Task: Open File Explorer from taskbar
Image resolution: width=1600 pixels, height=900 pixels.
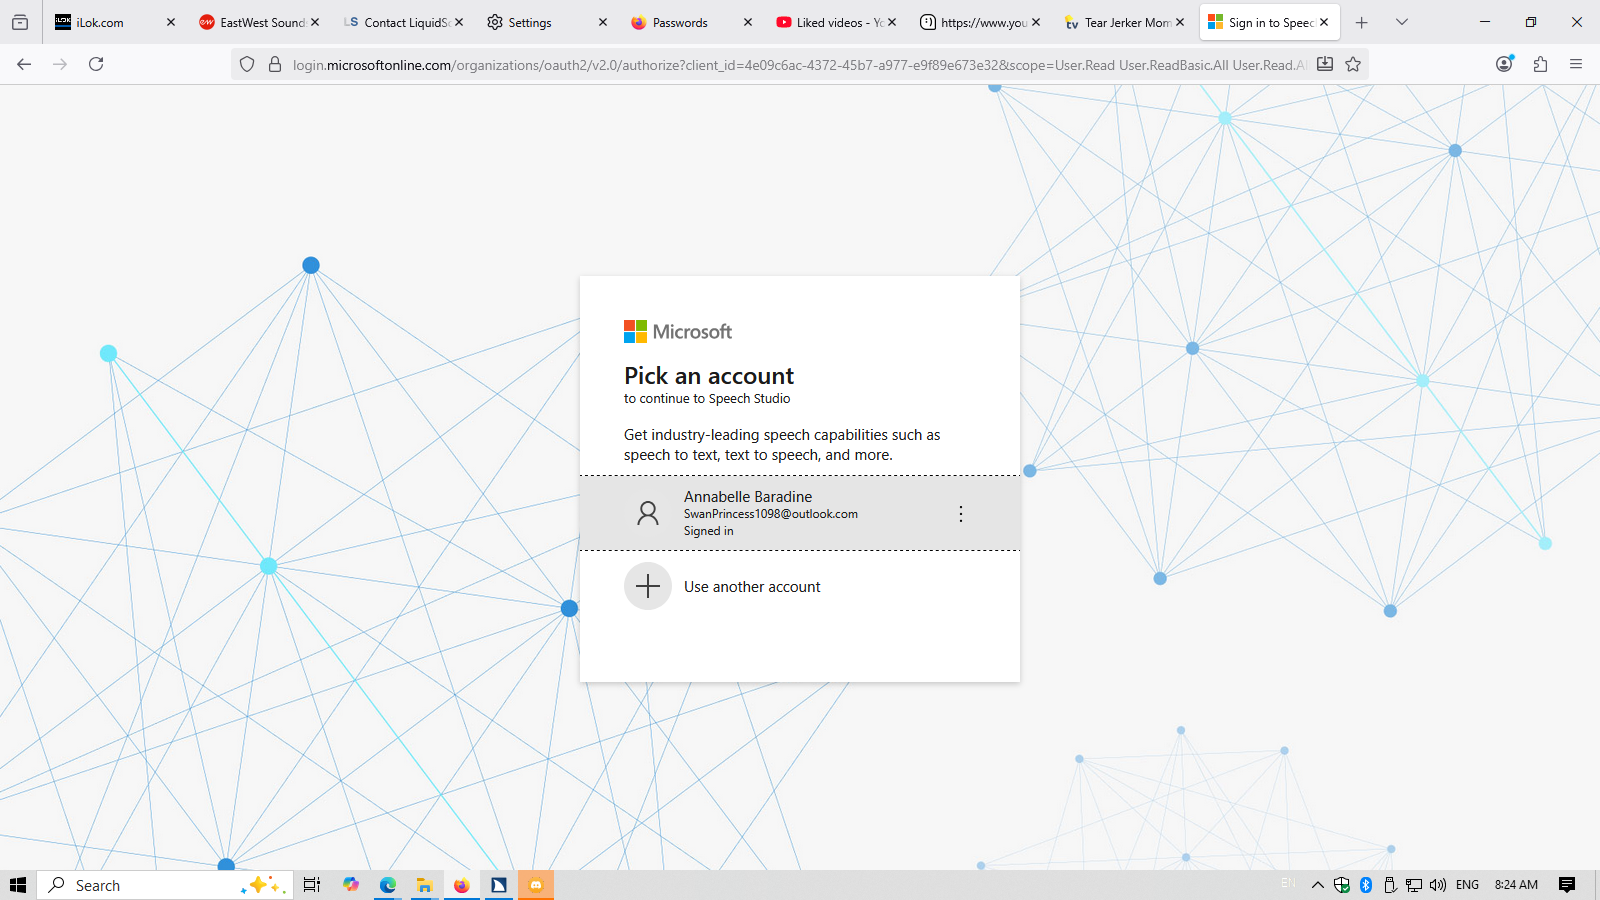Action: [x=425, y=885]
